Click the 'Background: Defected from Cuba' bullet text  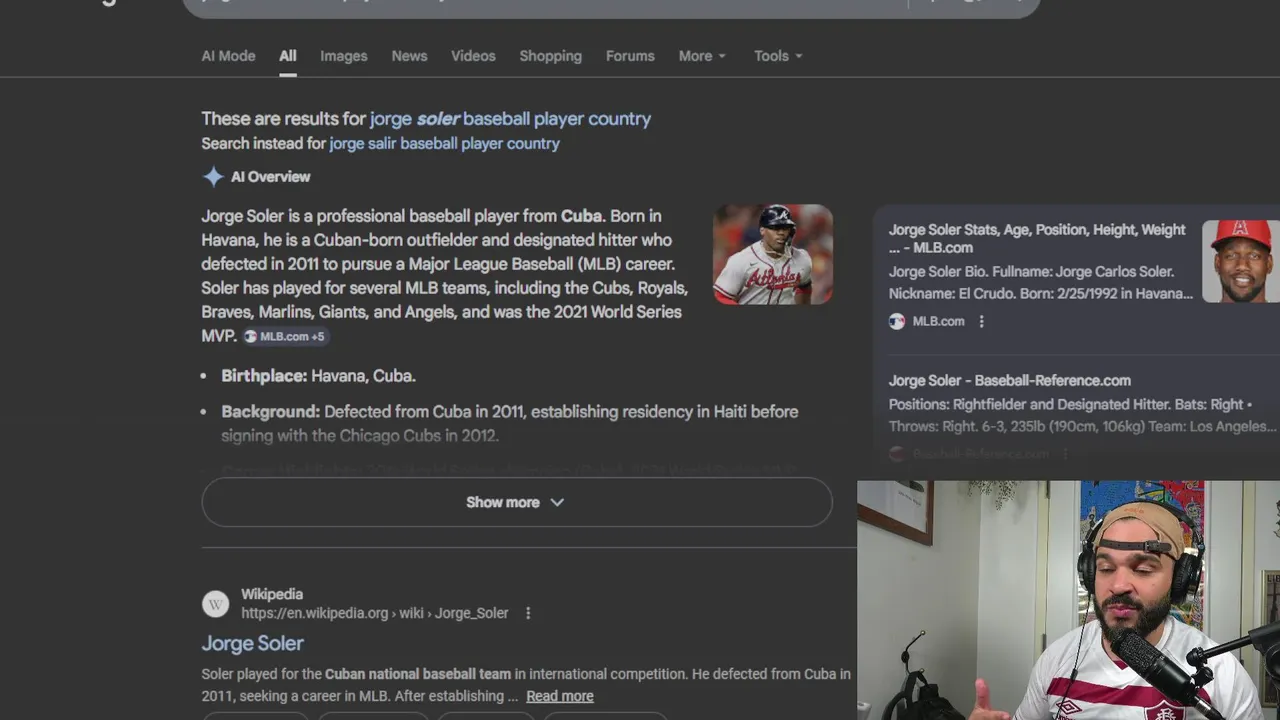click(510, 423)
